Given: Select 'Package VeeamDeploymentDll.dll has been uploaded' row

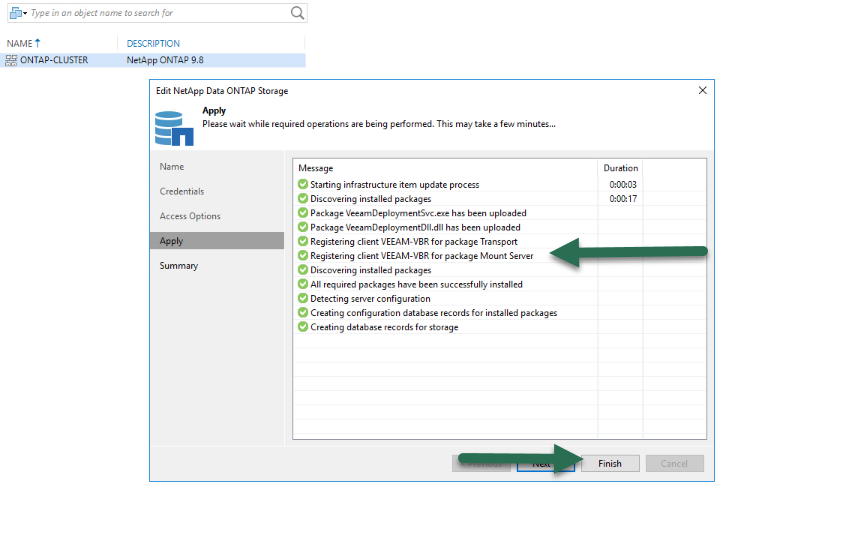Looking at the screenshot, I should pos(415,227).
